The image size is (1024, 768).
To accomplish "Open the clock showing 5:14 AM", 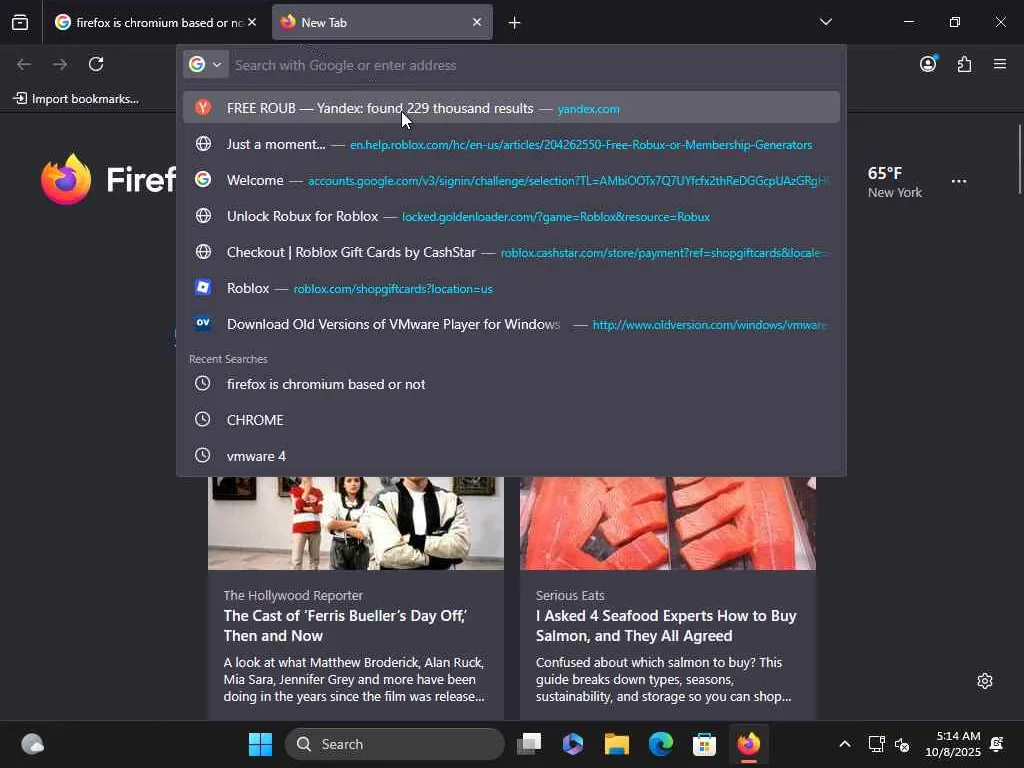I will (x=953, y=744).
